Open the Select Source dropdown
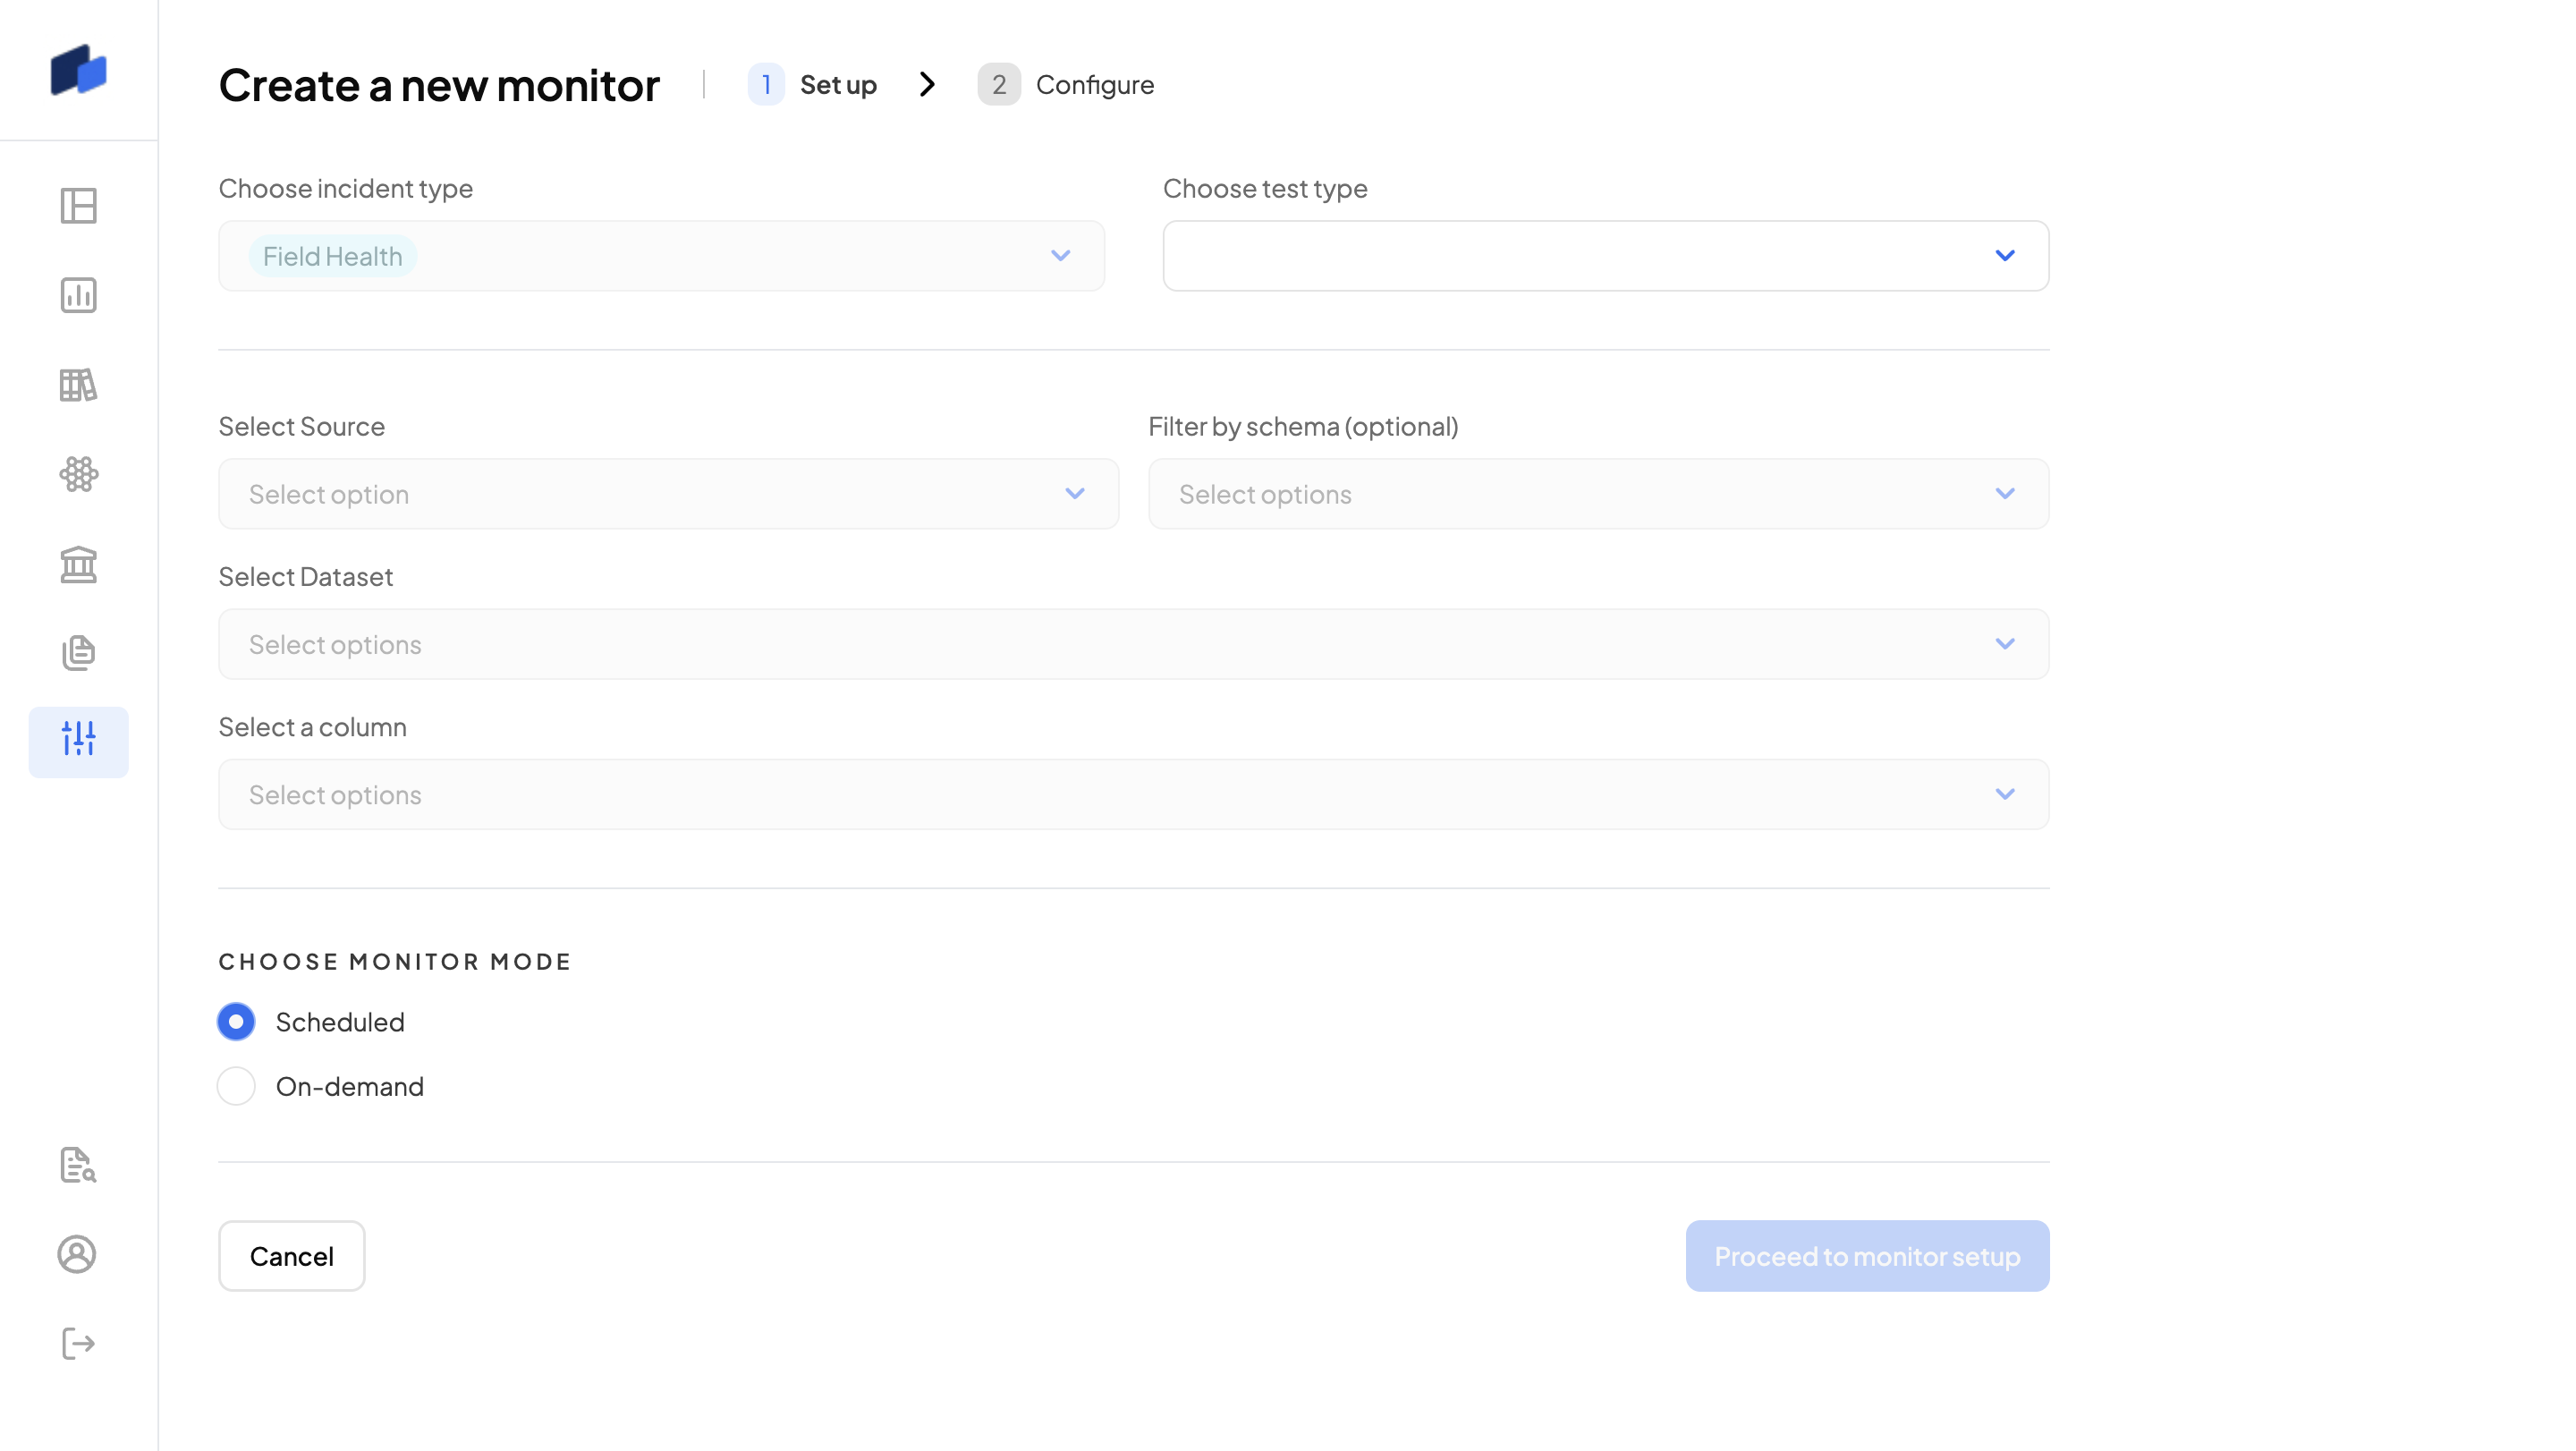2576x1451 pixels. tap(668, 494)
